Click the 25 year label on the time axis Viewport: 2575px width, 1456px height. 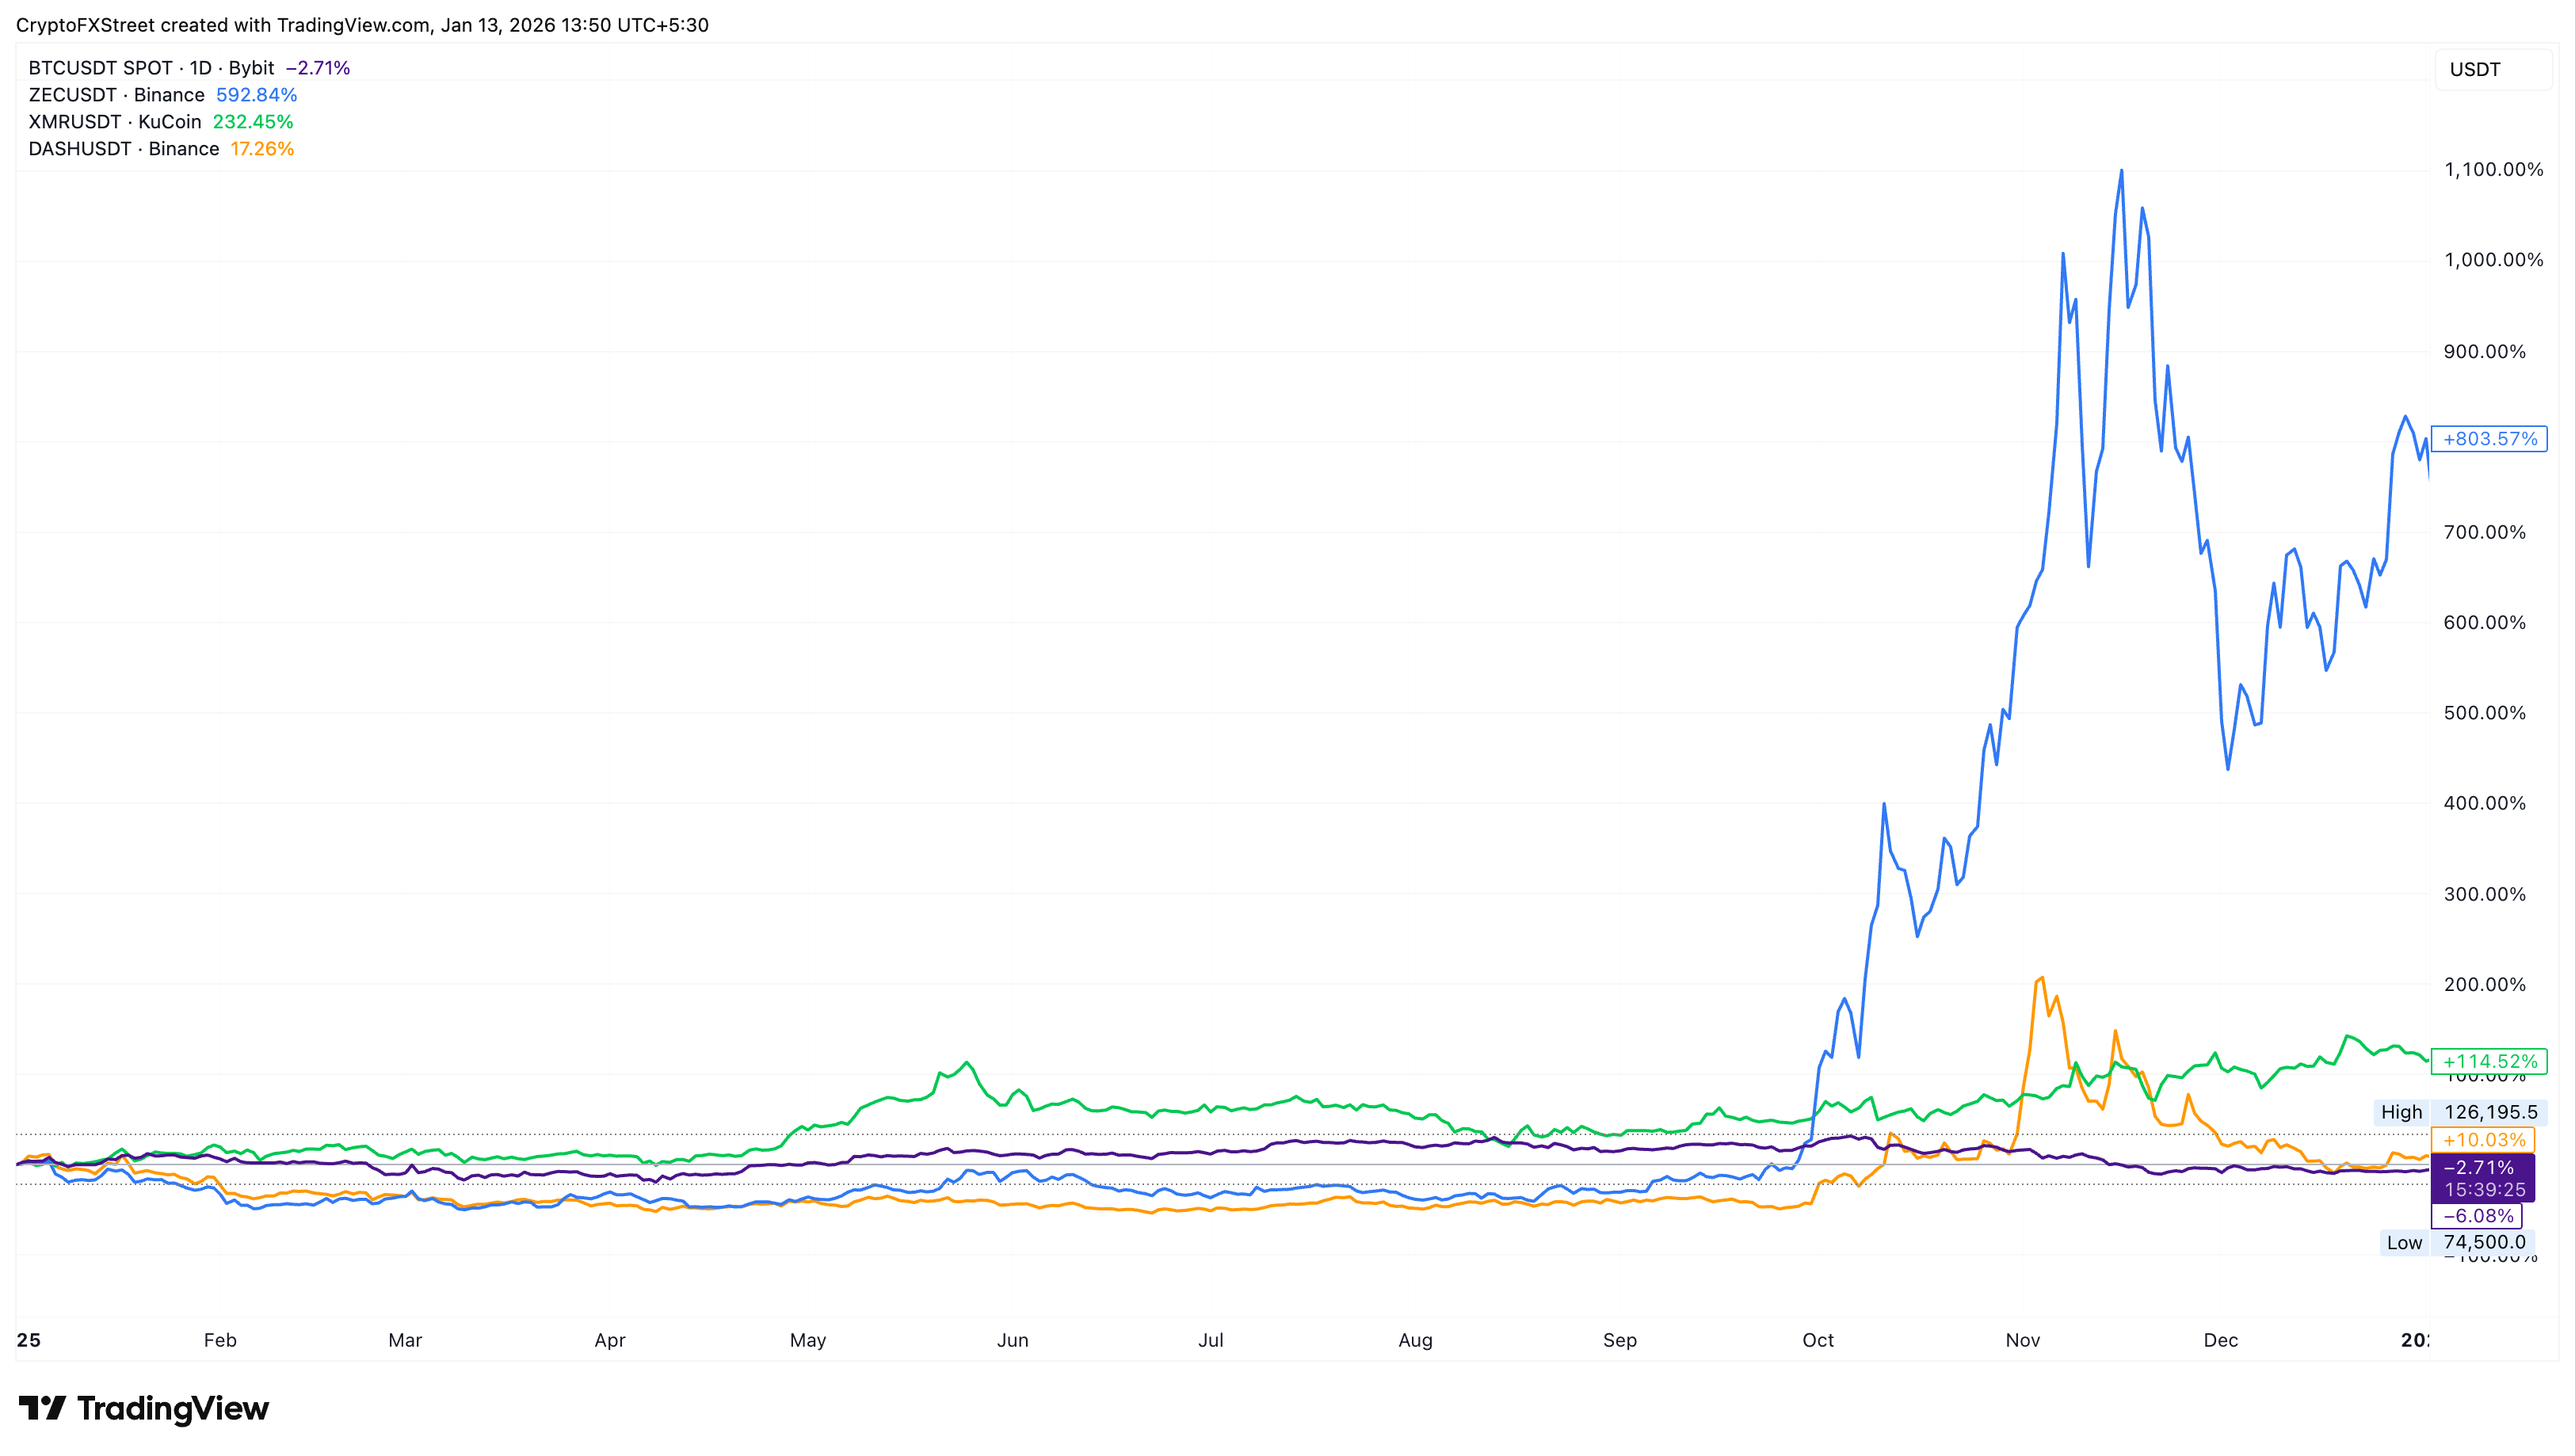(x=30, y=1340)
